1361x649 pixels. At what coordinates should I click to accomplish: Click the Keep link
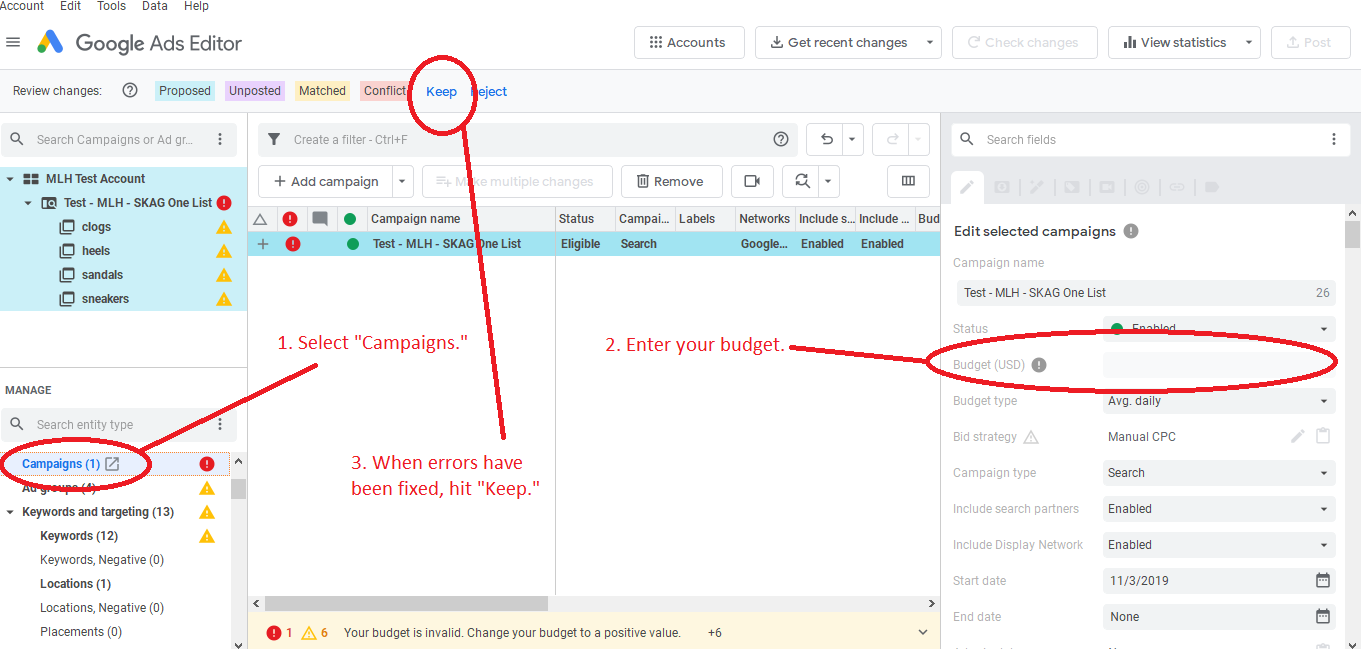(441, 91)
